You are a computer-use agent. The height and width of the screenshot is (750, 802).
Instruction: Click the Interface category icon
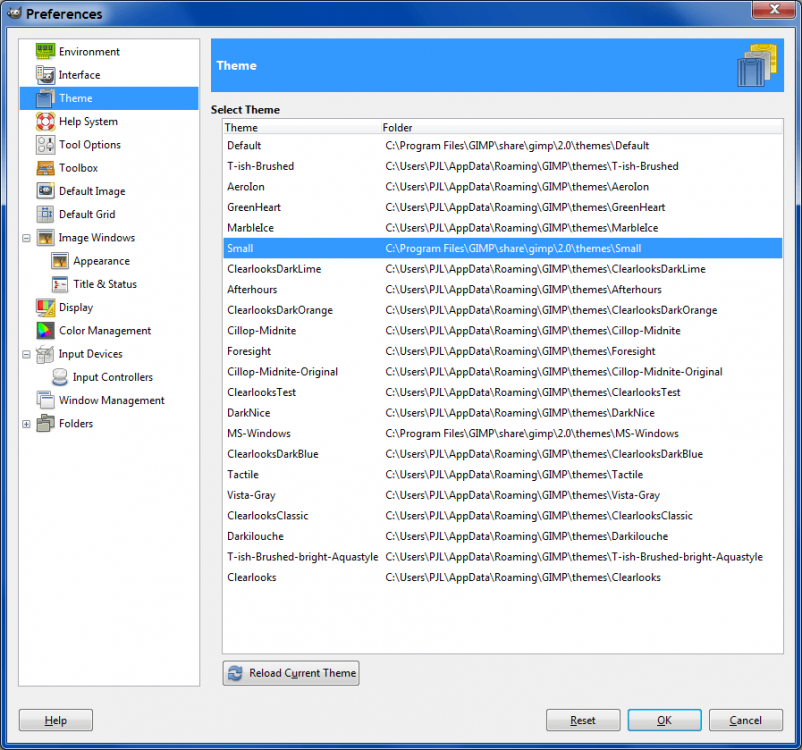coord(46,75)
